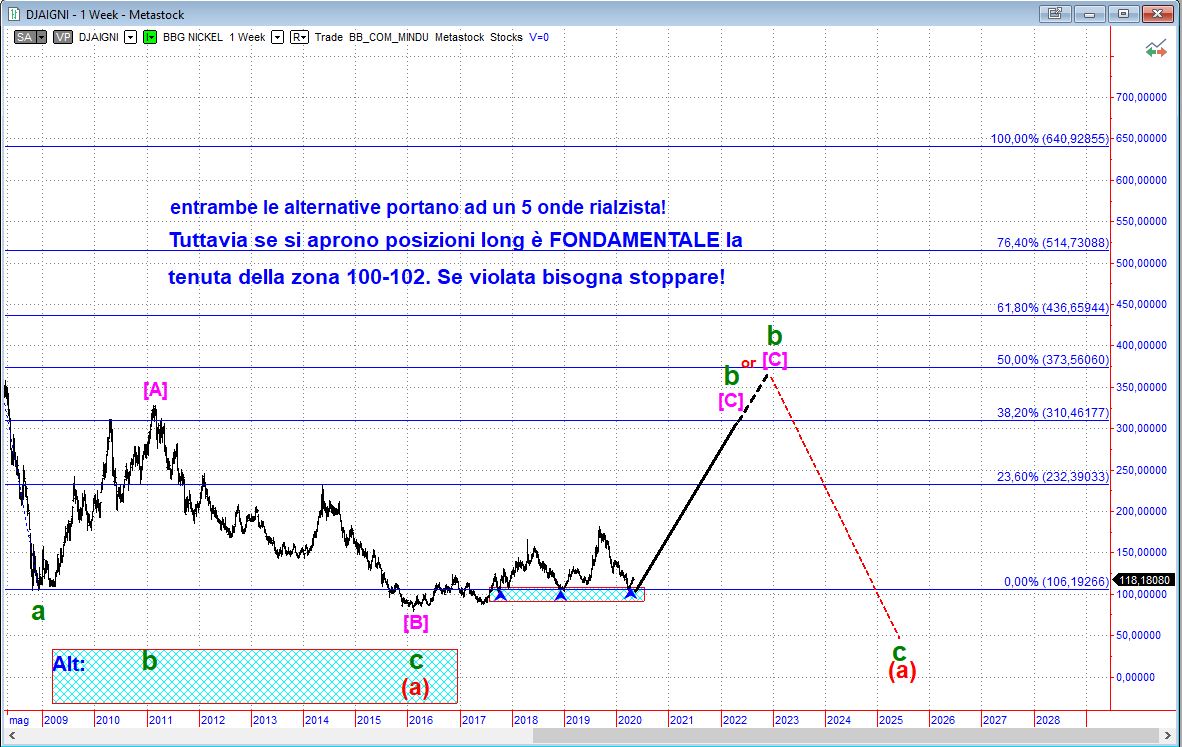The width and height of the screenshot is (1182, 747).
Task: Click the first blue arrow marker near 2017
Action: (500, 595)
